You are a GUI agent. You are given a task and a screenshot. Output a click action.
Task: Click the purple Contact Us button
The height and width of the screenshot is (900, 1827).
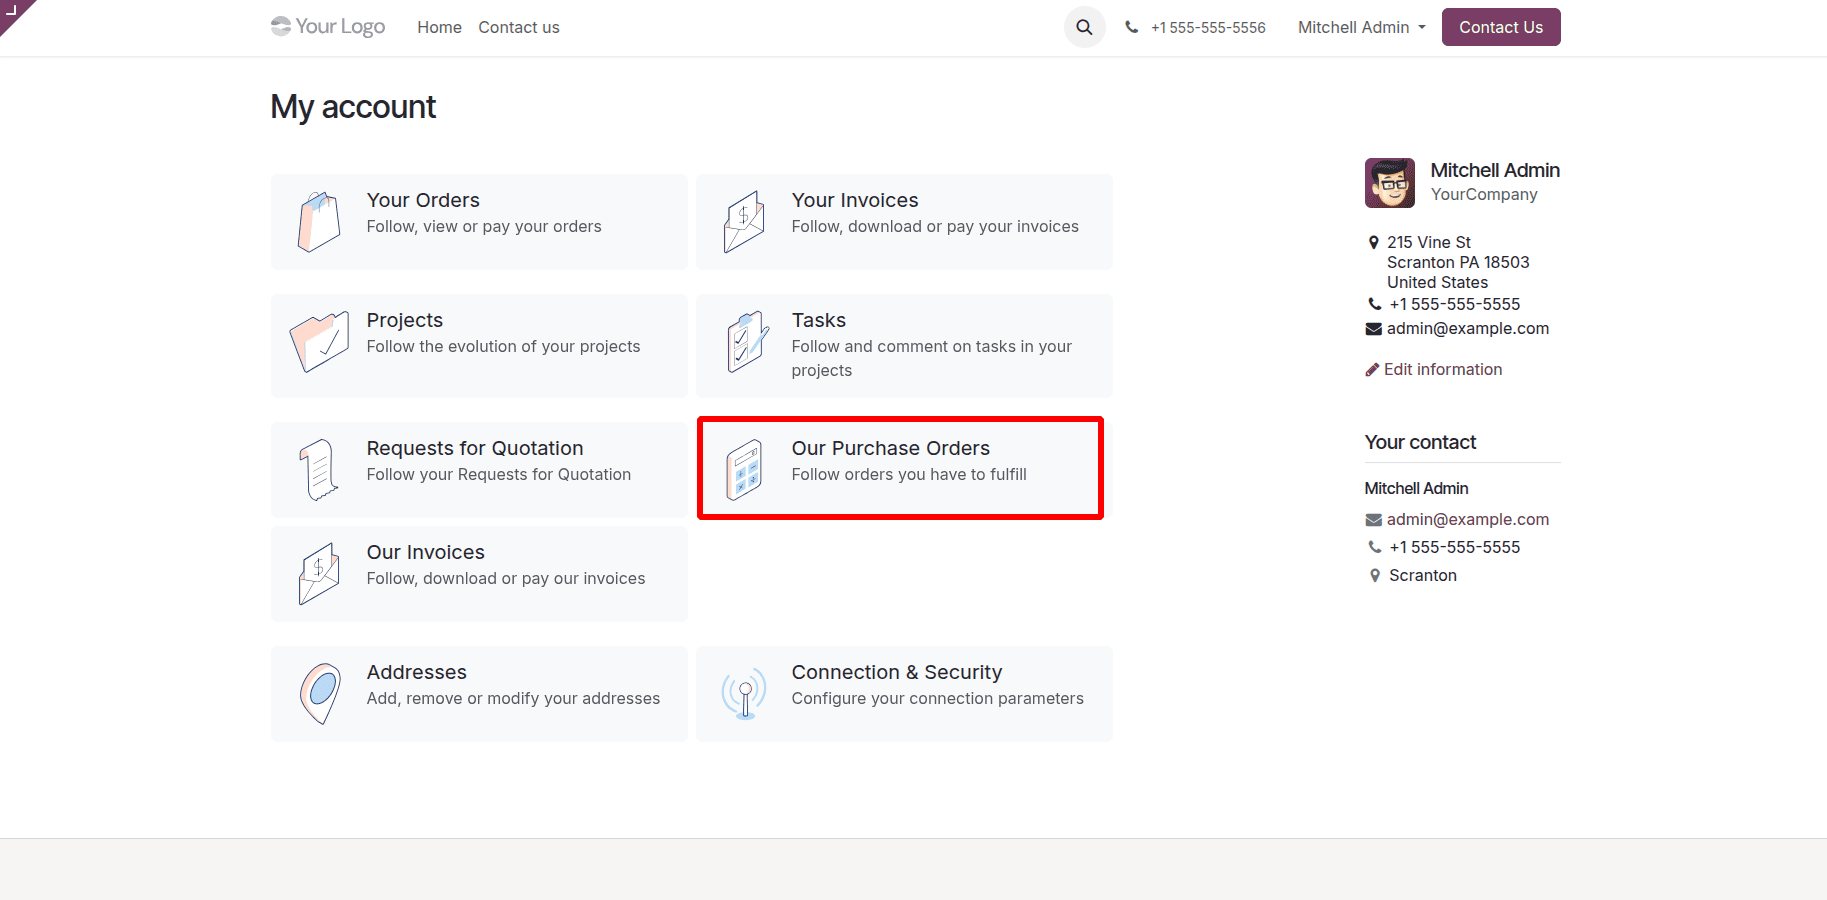[x=1501, y=27]
